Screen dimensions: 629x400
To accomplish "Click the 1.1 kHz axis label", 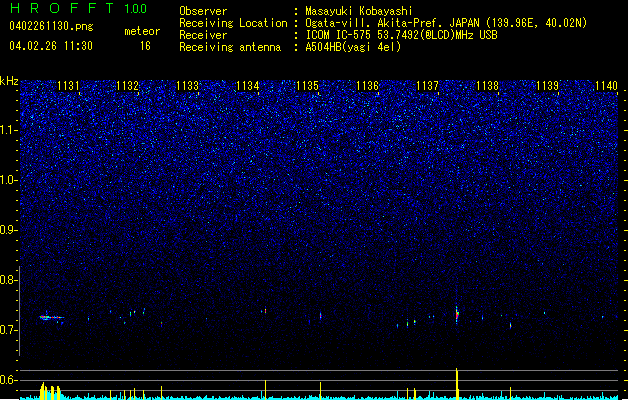I will [x=9, y=130].
